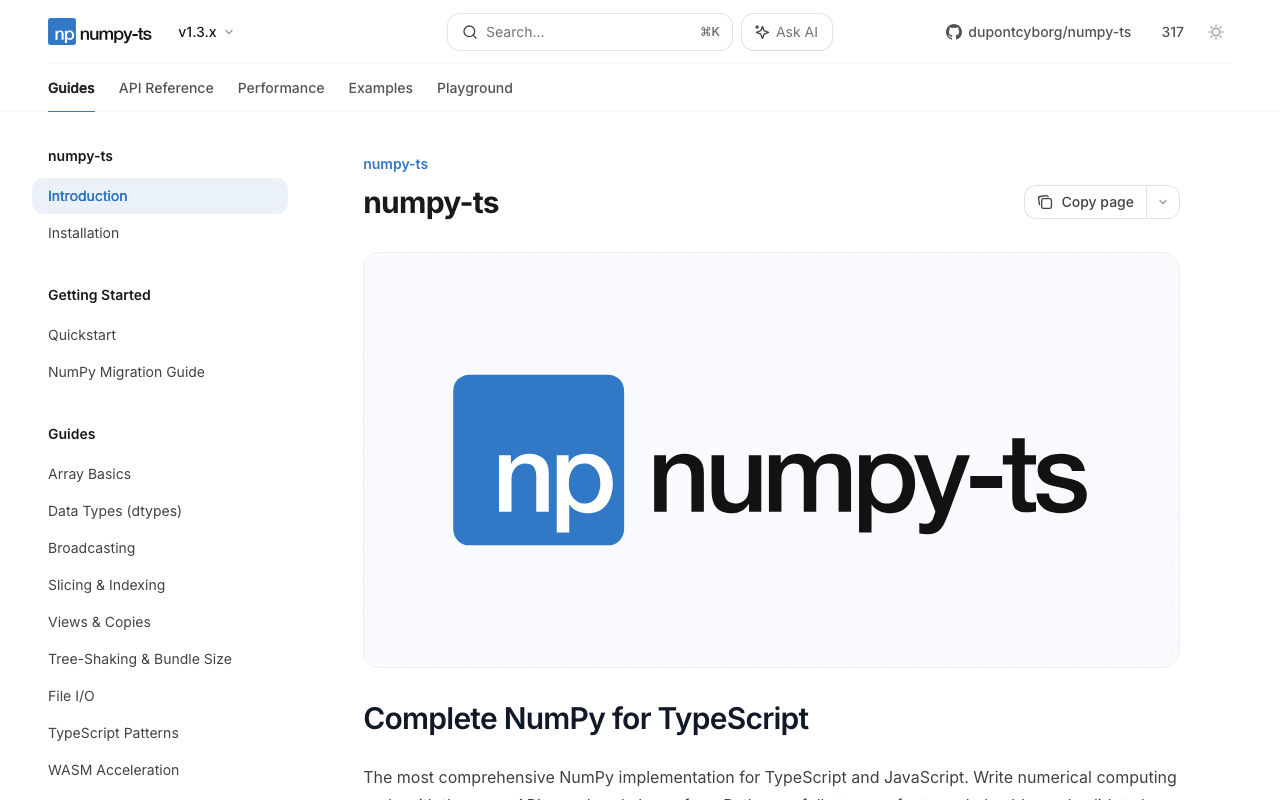Image resolution: width=1280 pixels, height=800 pixels.
Task: Click the Ask AI sparkle icon
Action: 762,32
